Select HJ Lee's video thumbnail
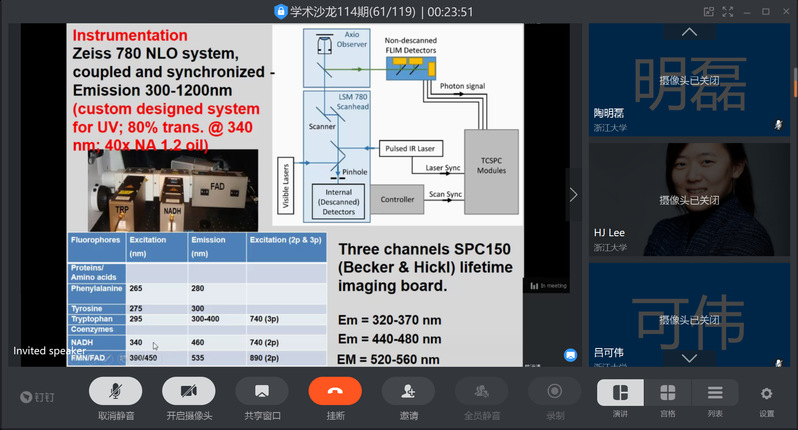798x430 pixels. click(x=689, y=195)
